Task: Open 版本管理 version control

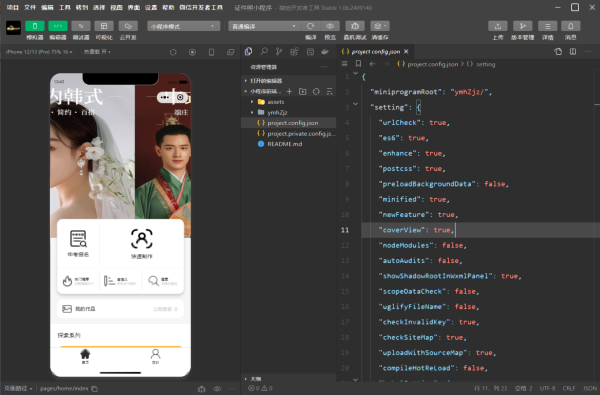Action: click(522, 26)
